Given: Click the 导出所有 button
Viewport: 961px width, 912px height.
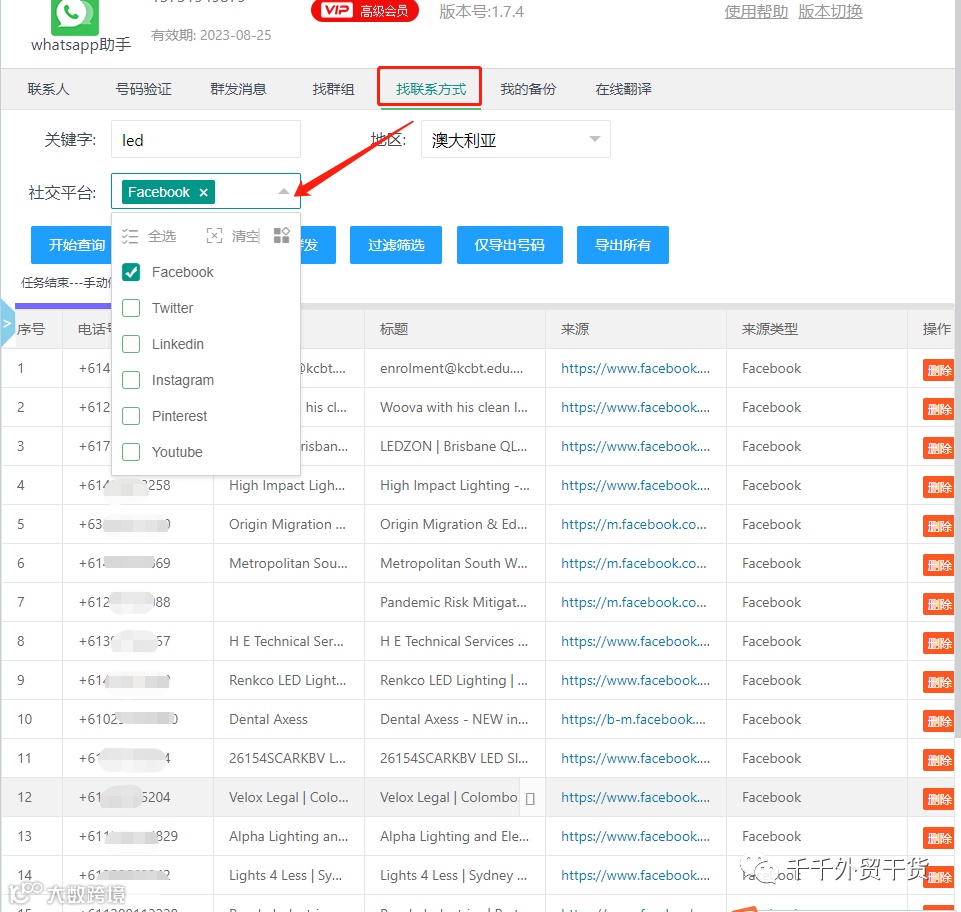Looking at the screenshot, I should (x=623, y=245).
